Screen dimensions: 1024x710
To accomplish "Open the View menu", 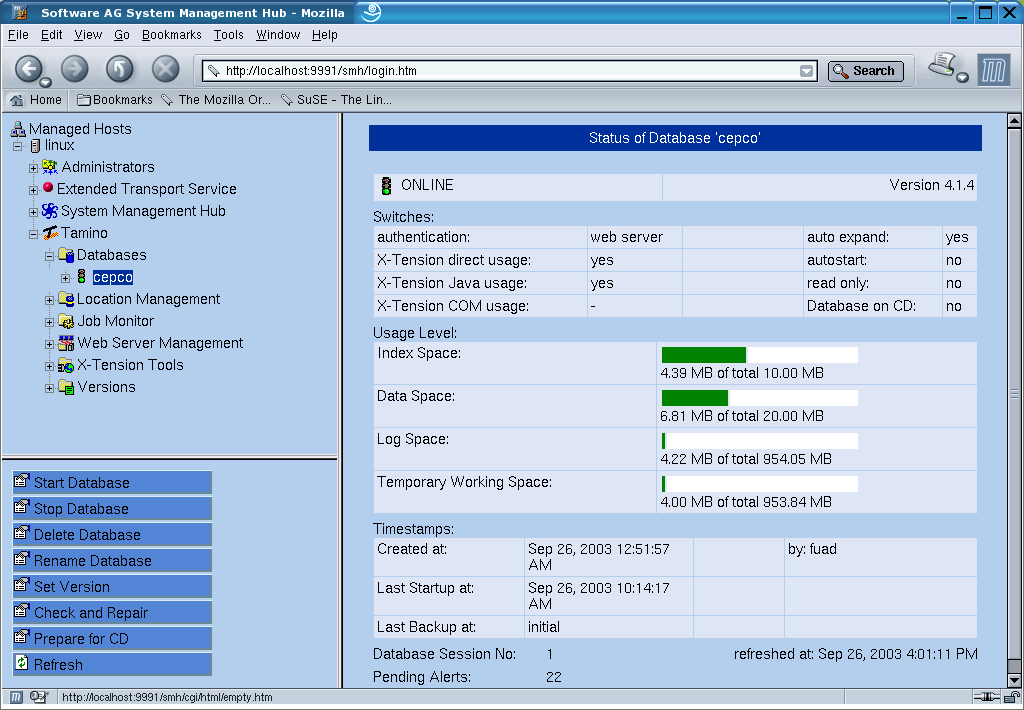I will pyautogui.click(x=88, y=35).
